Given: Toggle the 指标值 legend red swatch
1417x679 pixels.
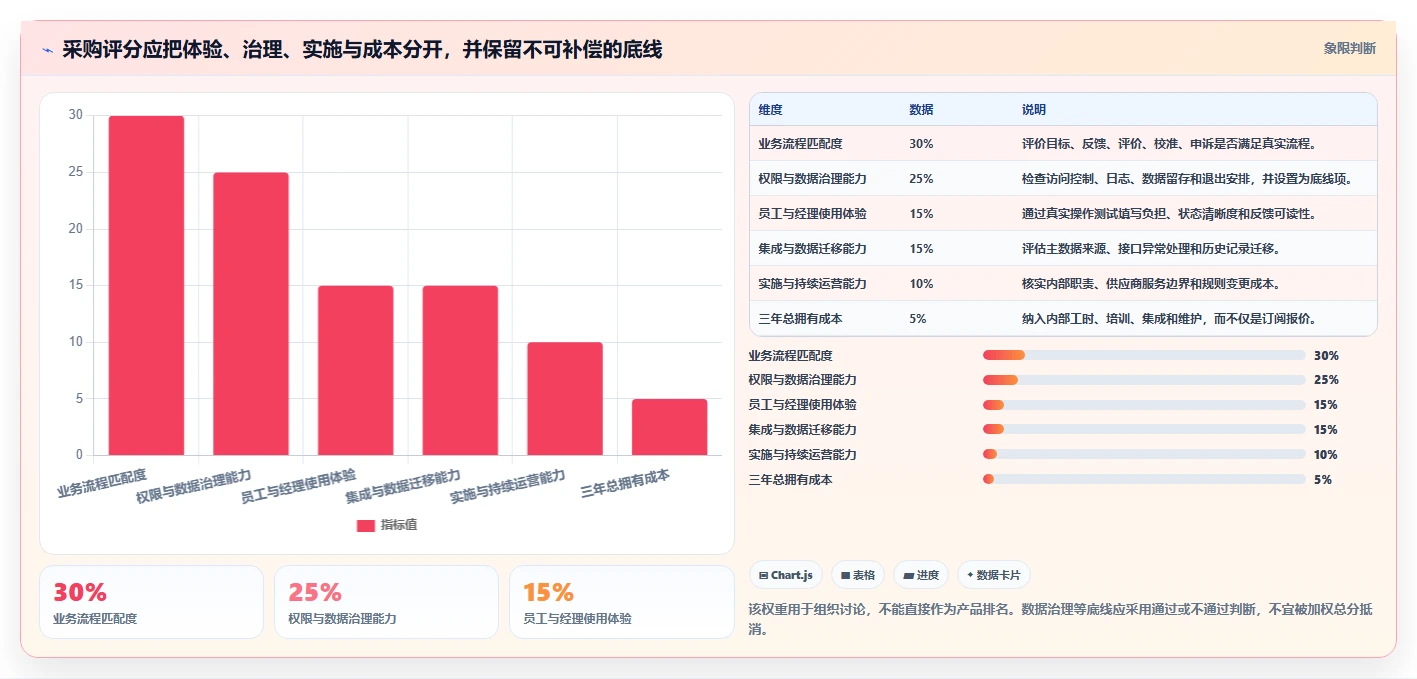Looking at the screenshot, I should coord(365,525).
